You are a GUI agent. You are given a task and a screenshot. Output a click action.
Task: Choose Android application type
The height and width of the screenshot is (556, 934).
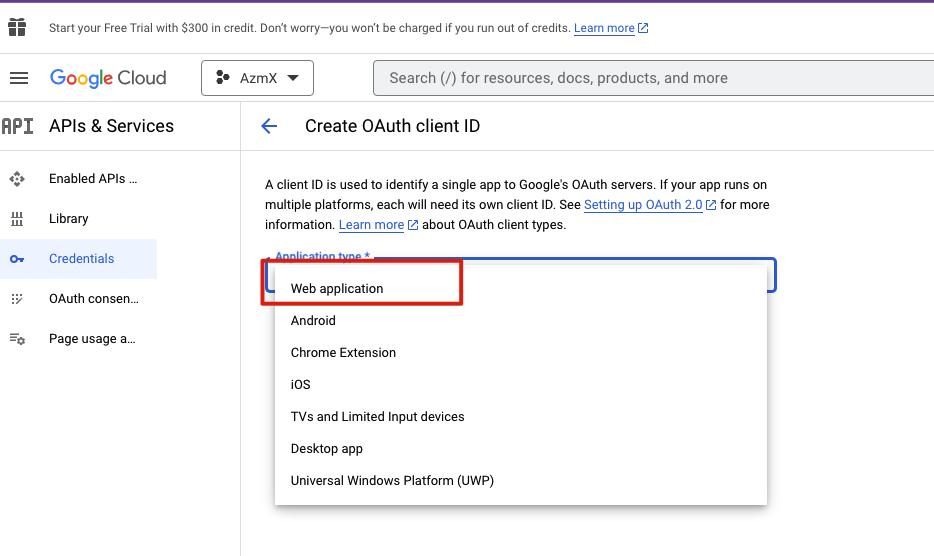pos(313,321)
